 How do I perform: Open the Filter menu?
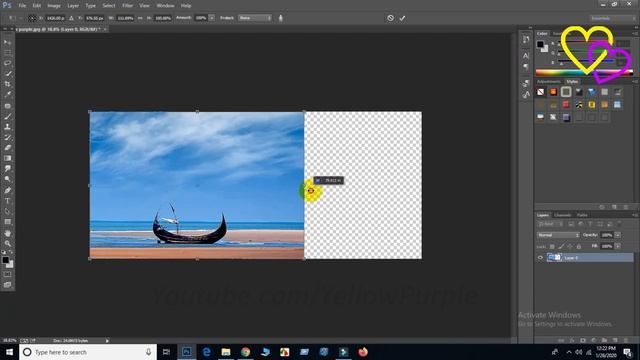coord(127,6)
